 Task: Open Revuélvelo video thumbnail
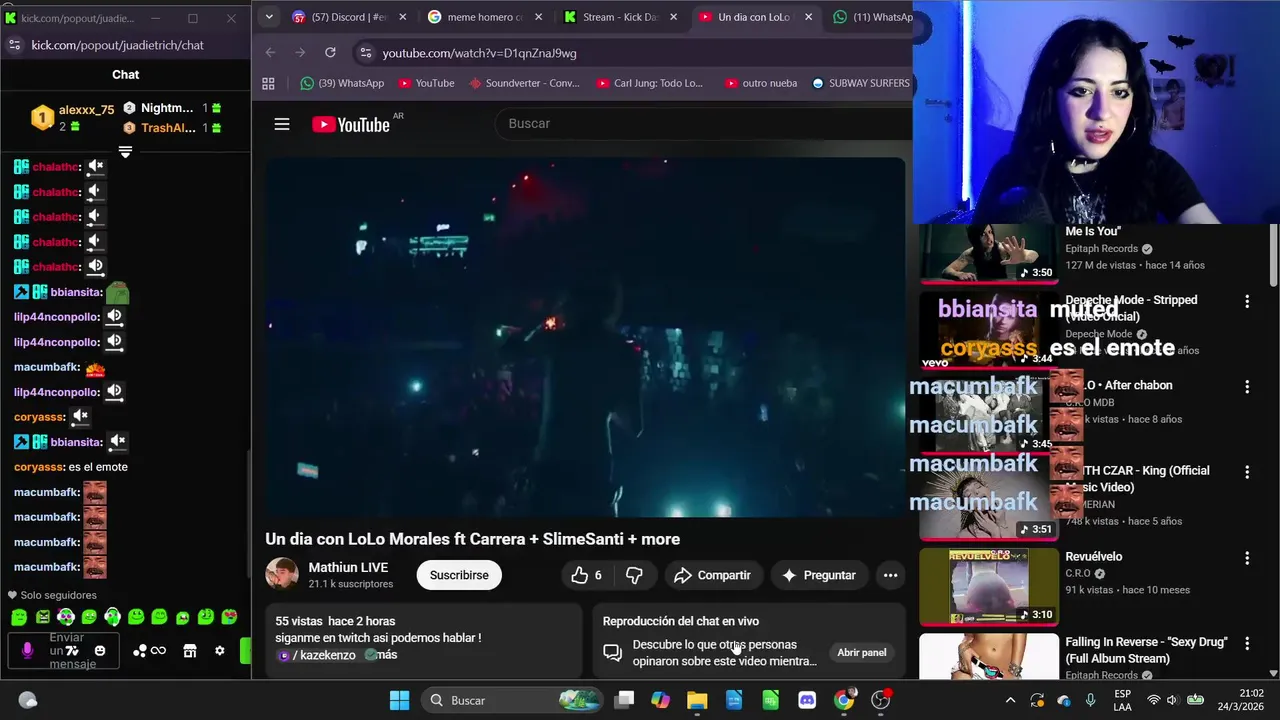(x=988, y=586)
